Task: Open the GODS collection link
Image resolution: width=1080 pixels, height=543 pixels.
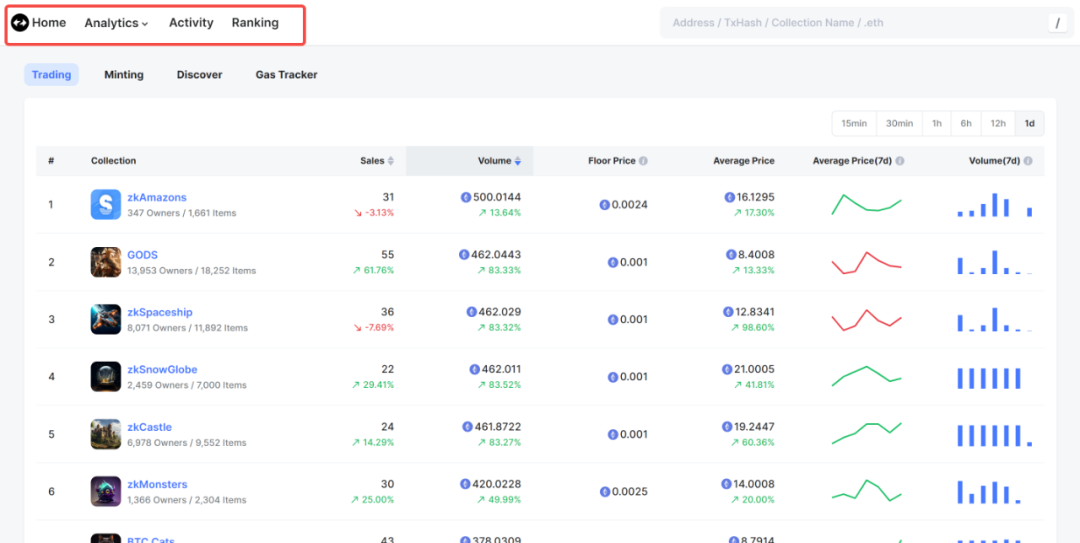Action: pyautogui.click(x=143, y=254)
